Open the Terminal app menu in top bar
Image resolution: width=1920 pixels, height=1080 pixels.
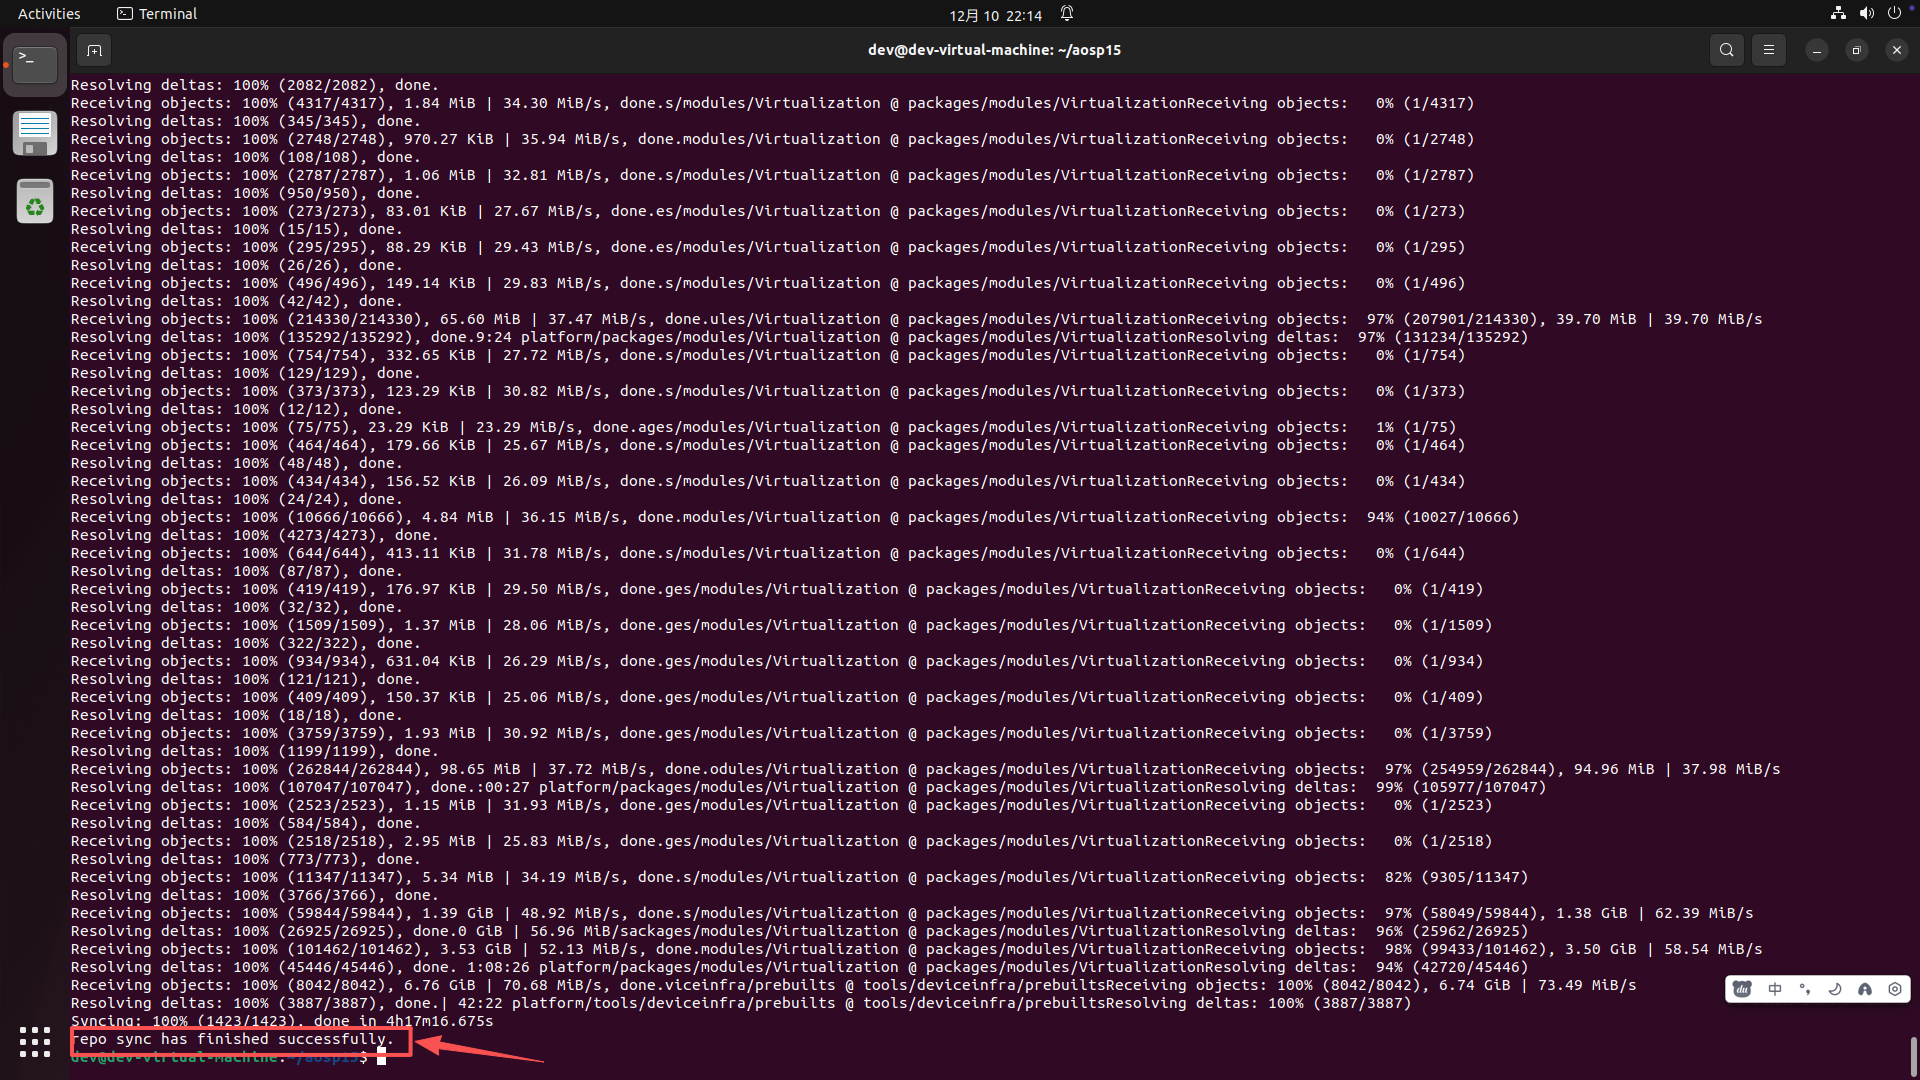pyautogui.click(x=157, y=14)
